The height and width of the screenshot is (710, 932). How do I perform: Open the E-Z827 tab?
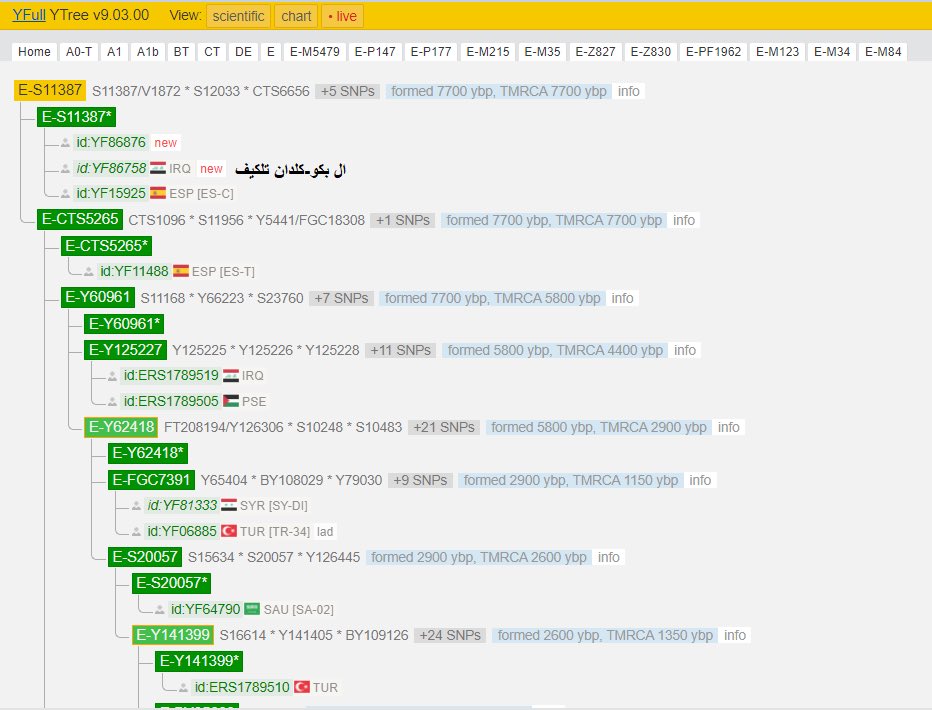596,52
